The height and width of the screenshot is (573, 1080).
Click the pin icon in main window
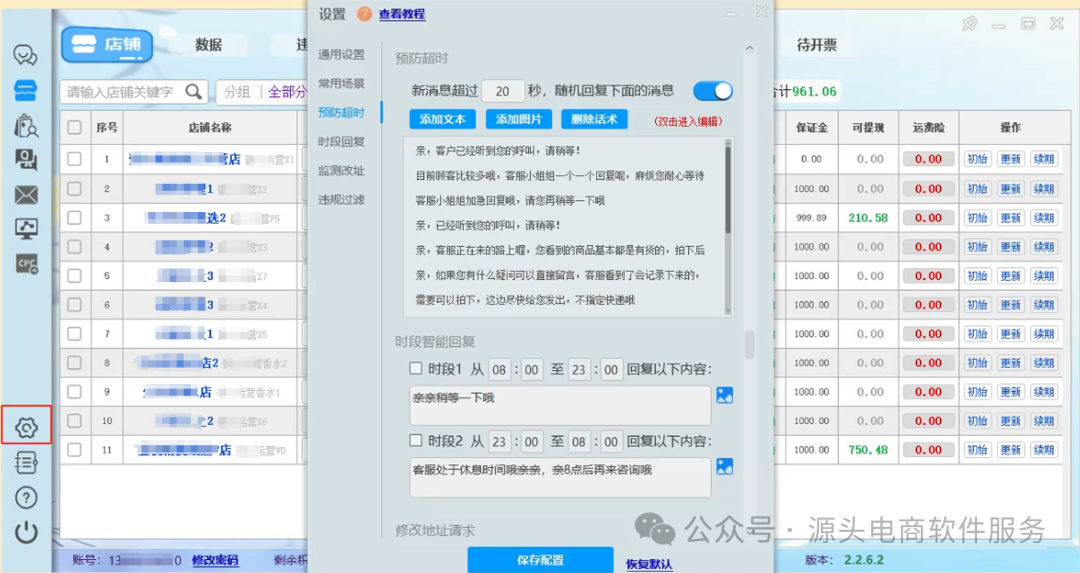970,24
